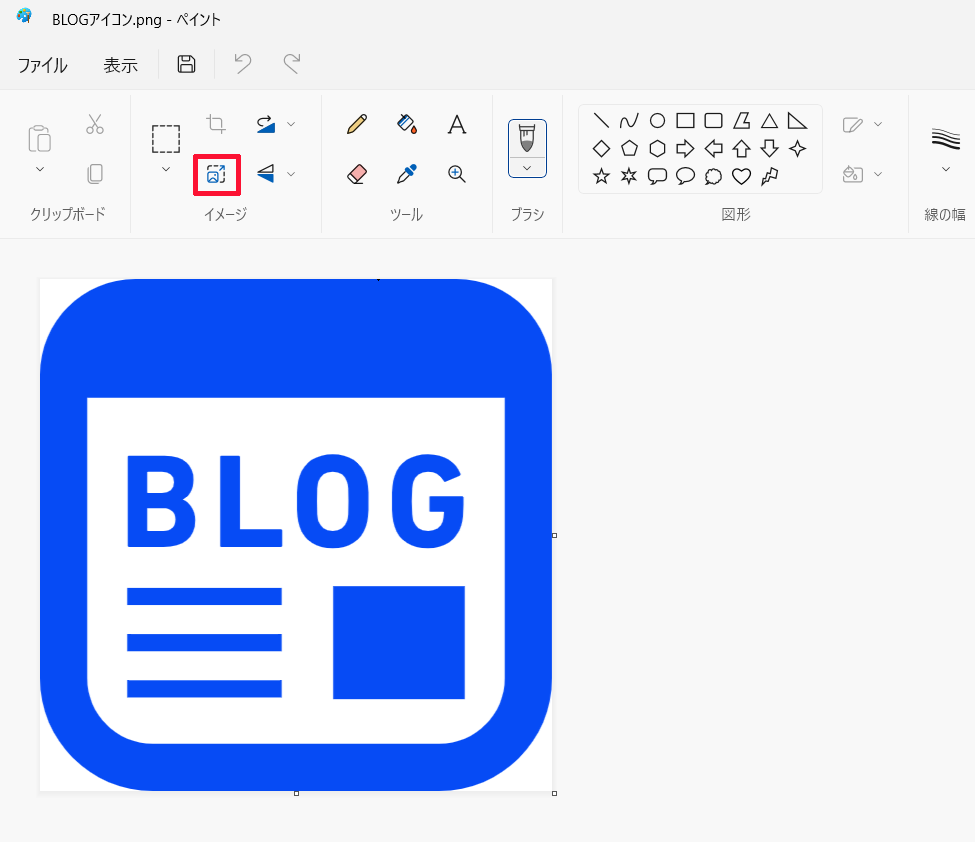The height and width of the screenshot is (842, 975).
Task: Select the Color picker eyedropper tool
Action: tap(406, 174)
